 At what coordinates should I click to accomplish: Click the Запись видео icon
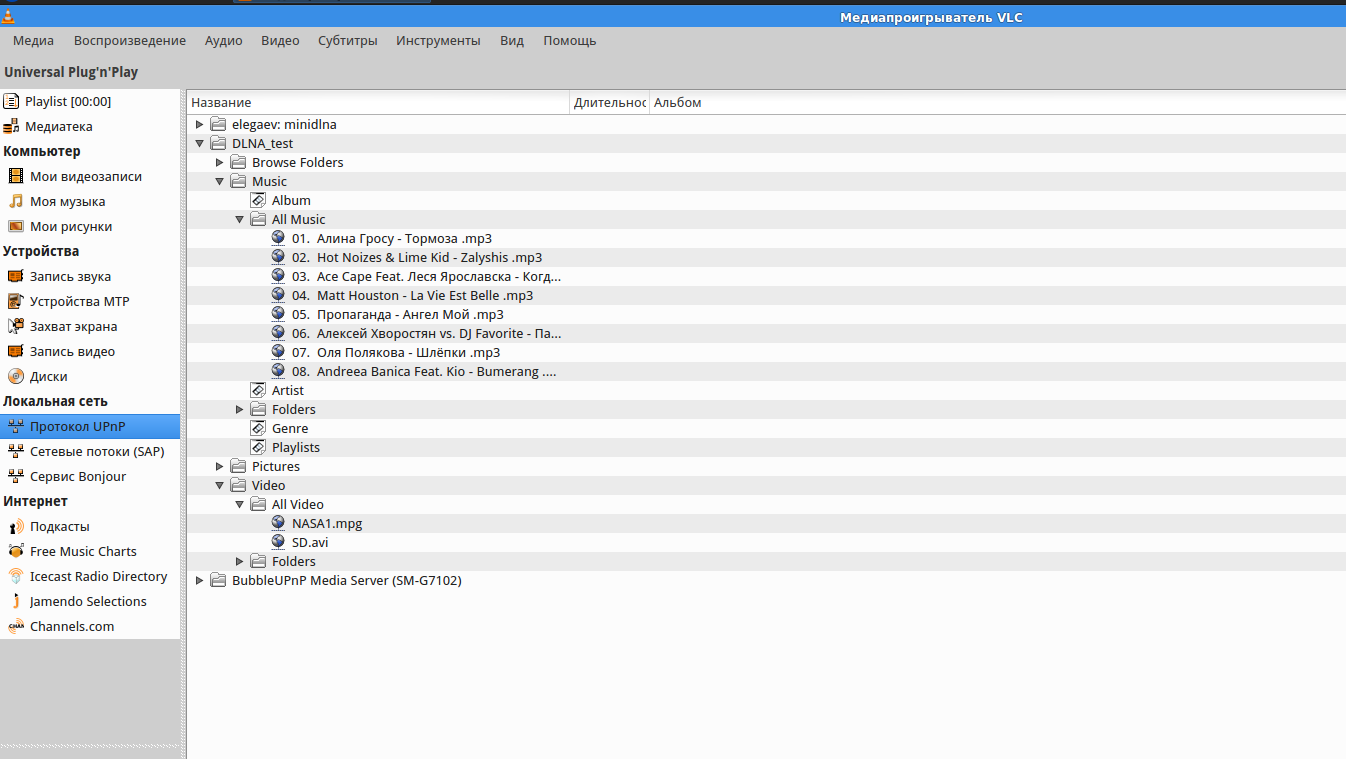[x=15, y=351]
